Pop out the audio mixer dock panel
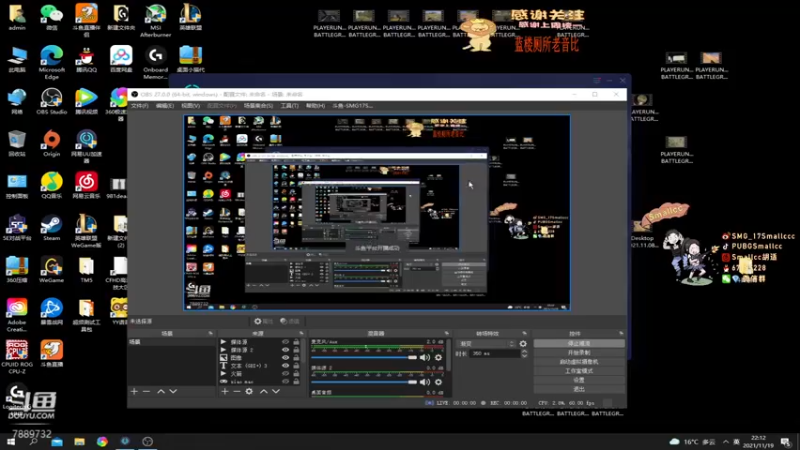 [446, 333]
